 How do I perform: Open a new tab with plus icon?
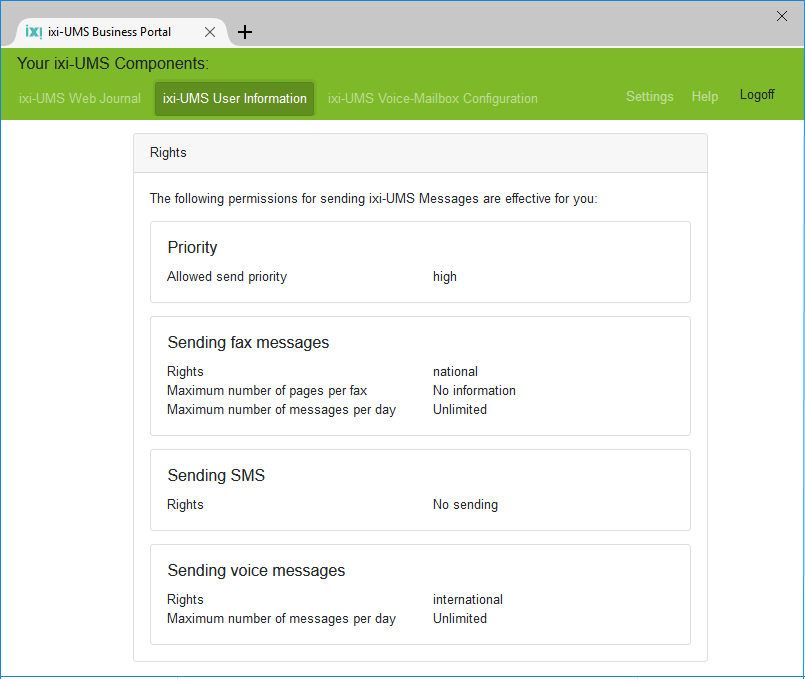pyautogui.click(x=245, y=32)
